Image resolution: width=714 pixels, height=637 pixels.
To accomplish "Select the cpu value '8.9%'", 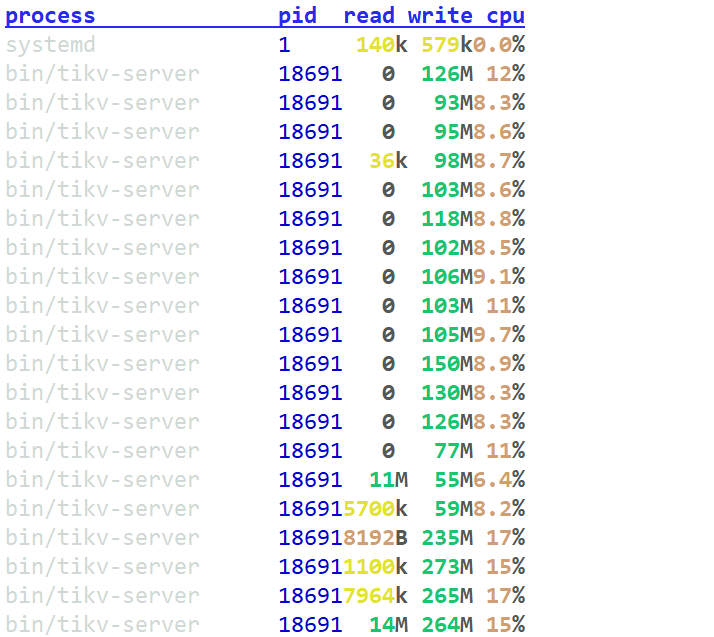I will click(x=499, y=364).
